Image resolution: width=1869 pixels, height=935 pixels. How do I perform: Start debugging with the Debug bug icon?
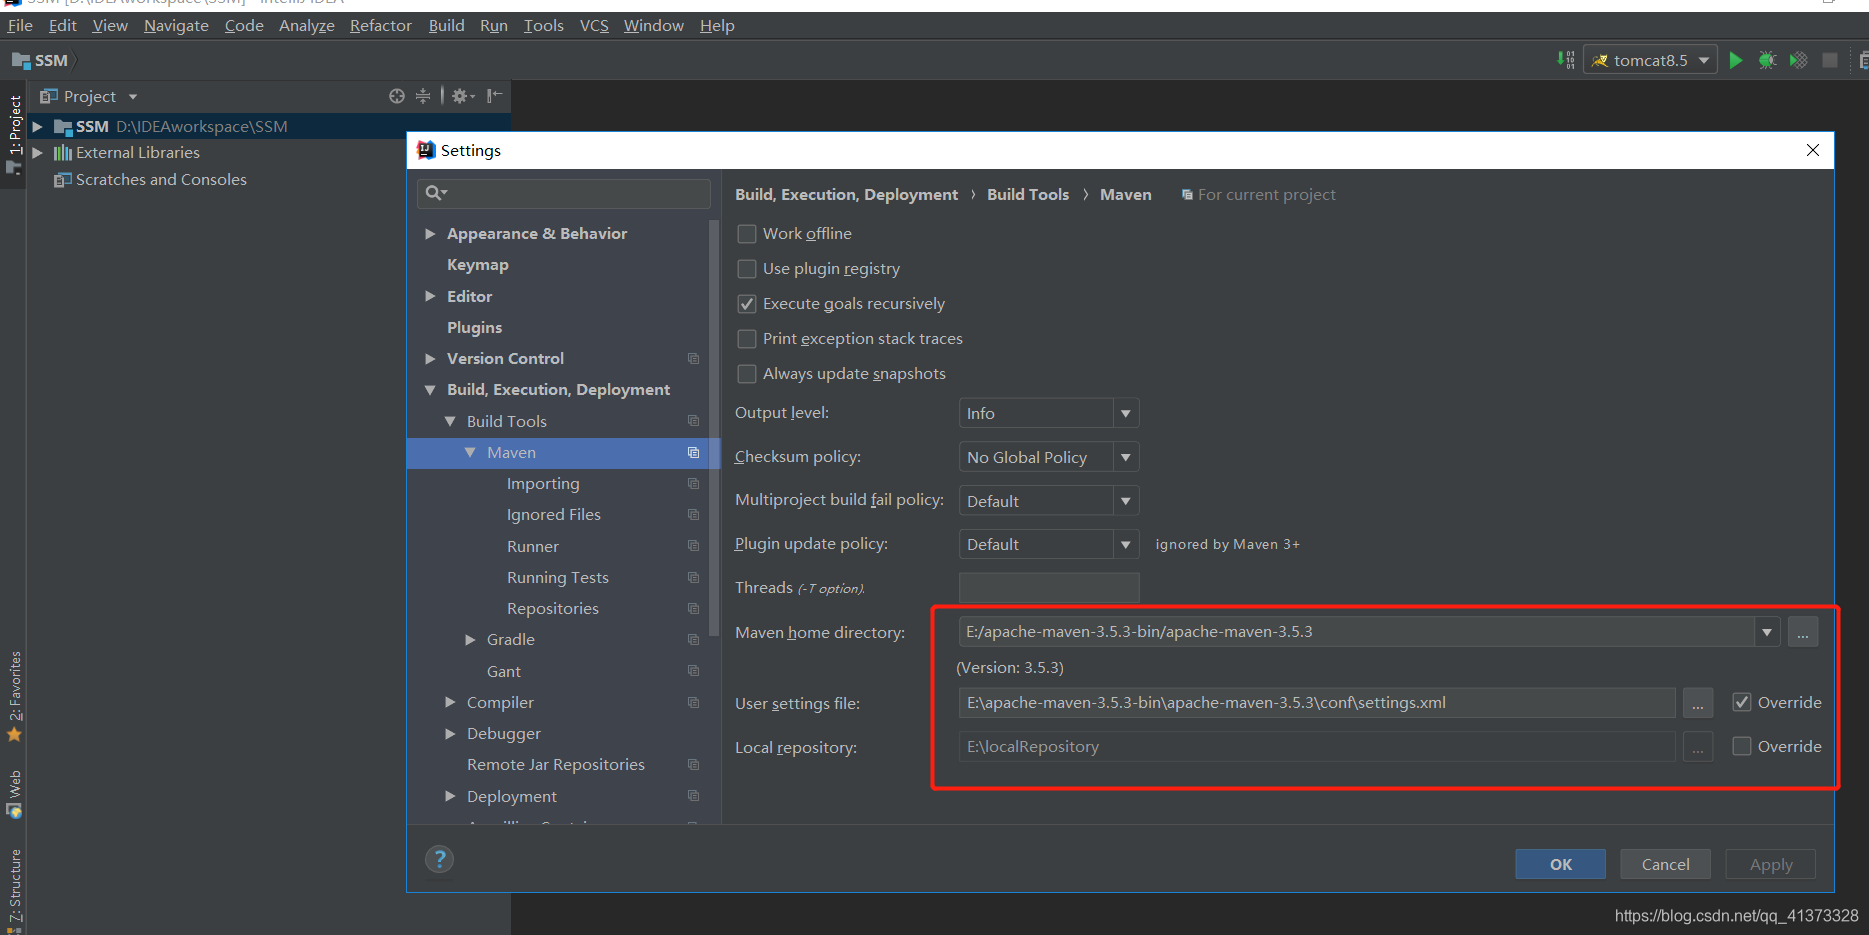coord(1767,60)
